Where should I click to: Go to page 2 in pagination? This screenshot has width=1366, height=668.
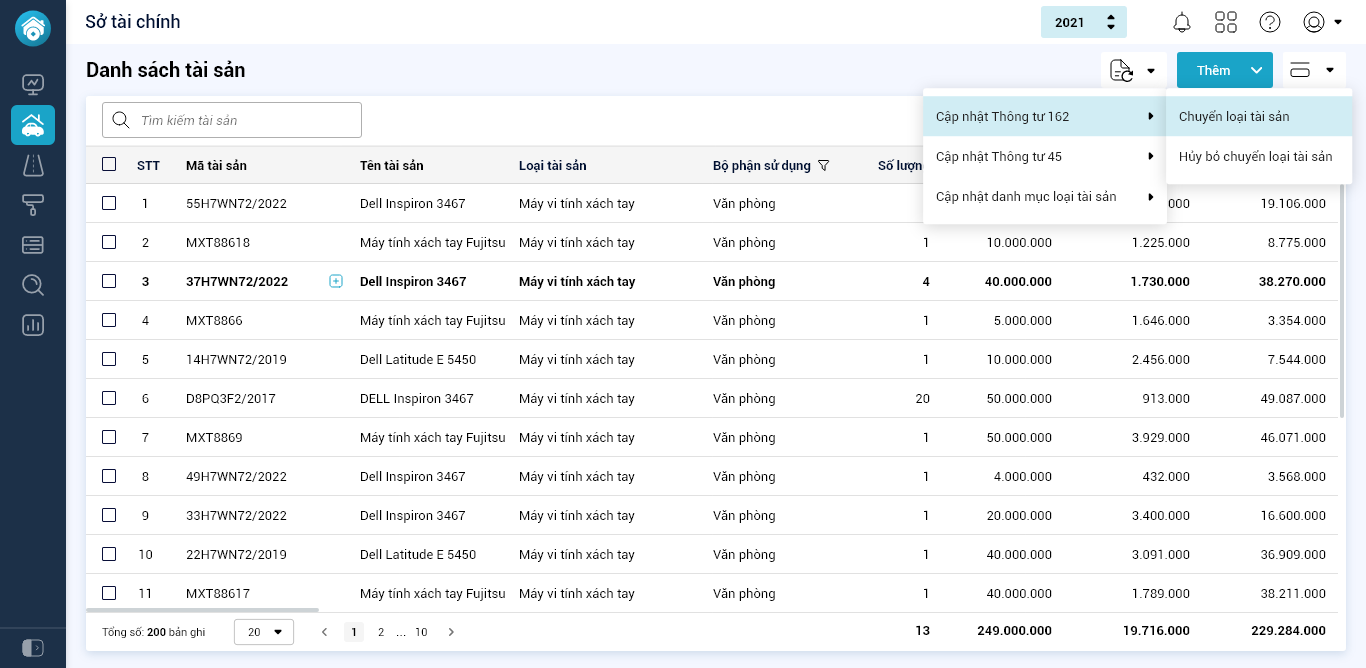(x=381, y=632)
